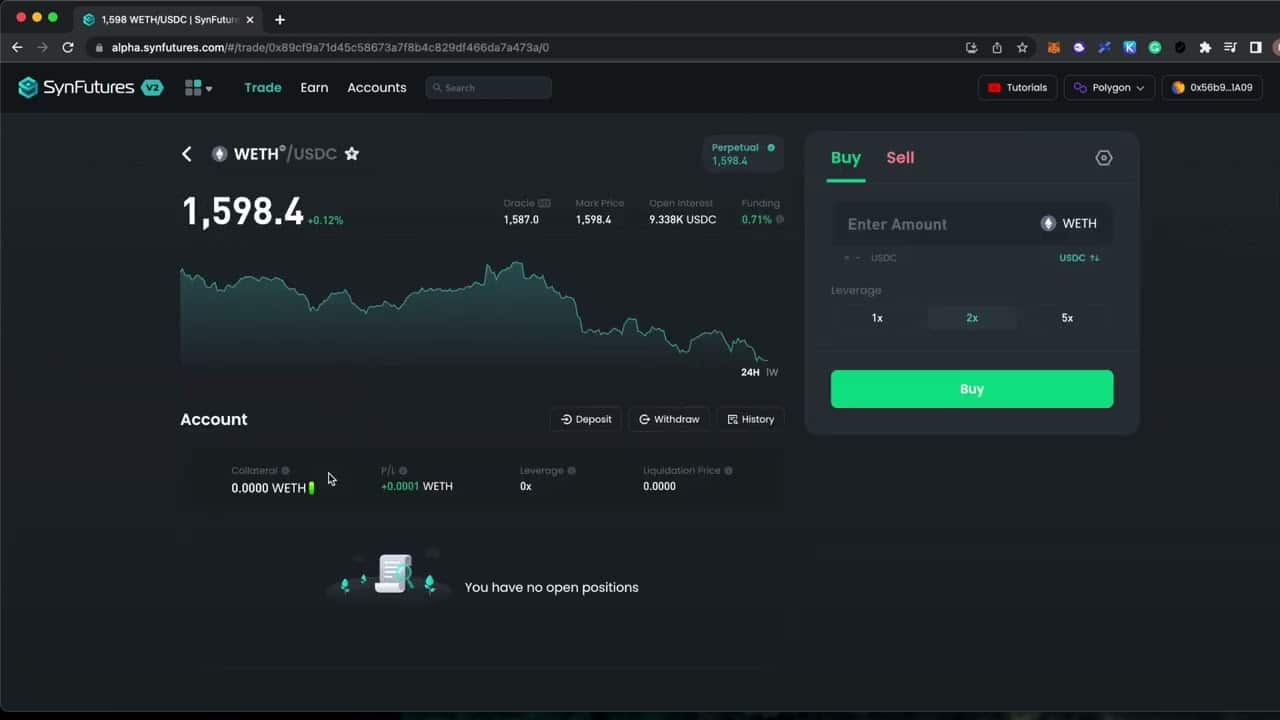The height and width of the screenshot is (720, 1280).
Task: Click the back arrow beside WETH/USDC
Action: [186, 153]
